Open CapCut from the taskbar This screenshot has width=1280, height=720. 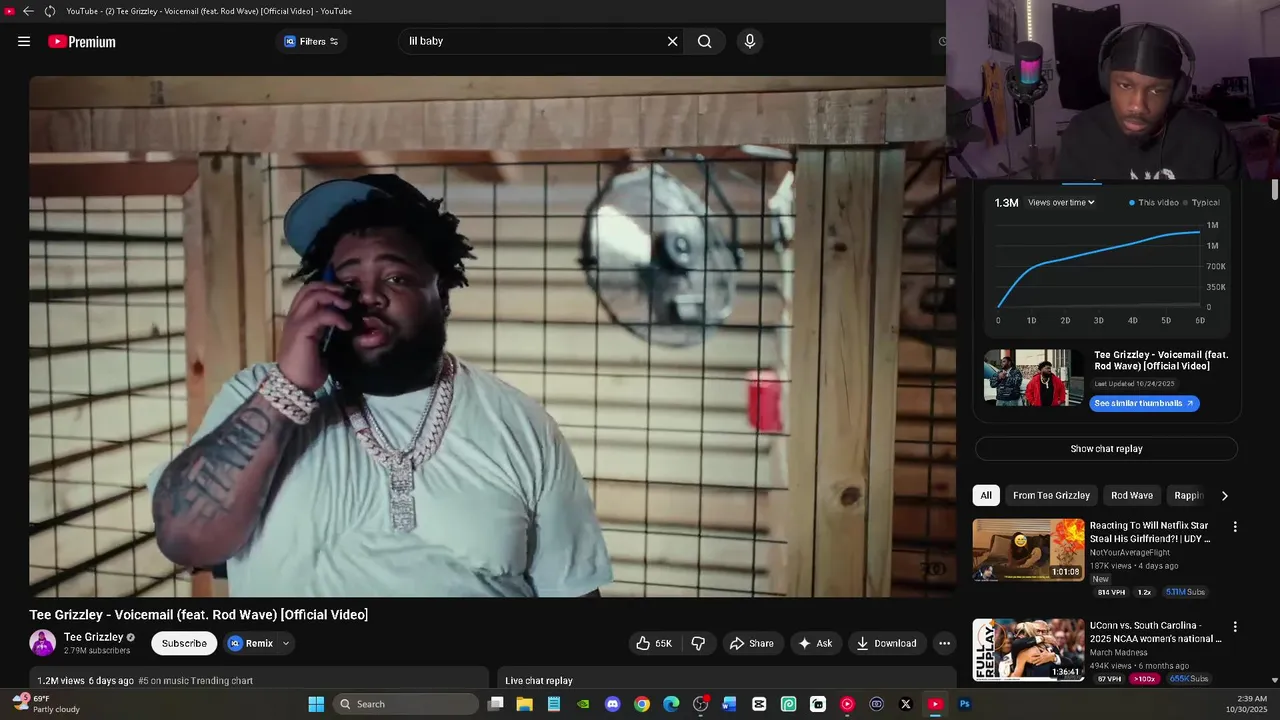(x=759, y=704)
